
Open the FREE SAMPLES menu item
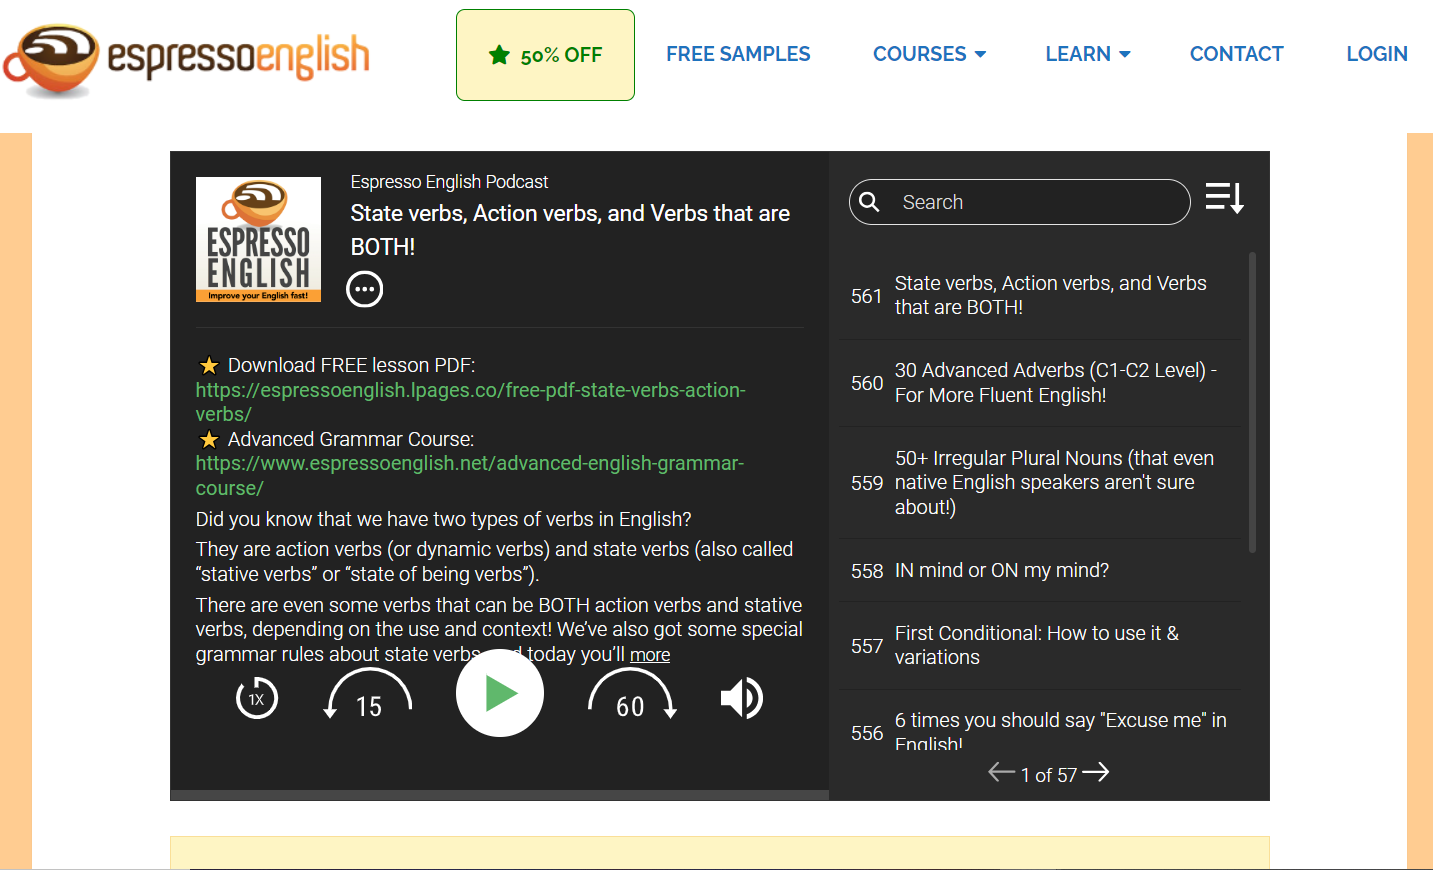coord(738,54)
